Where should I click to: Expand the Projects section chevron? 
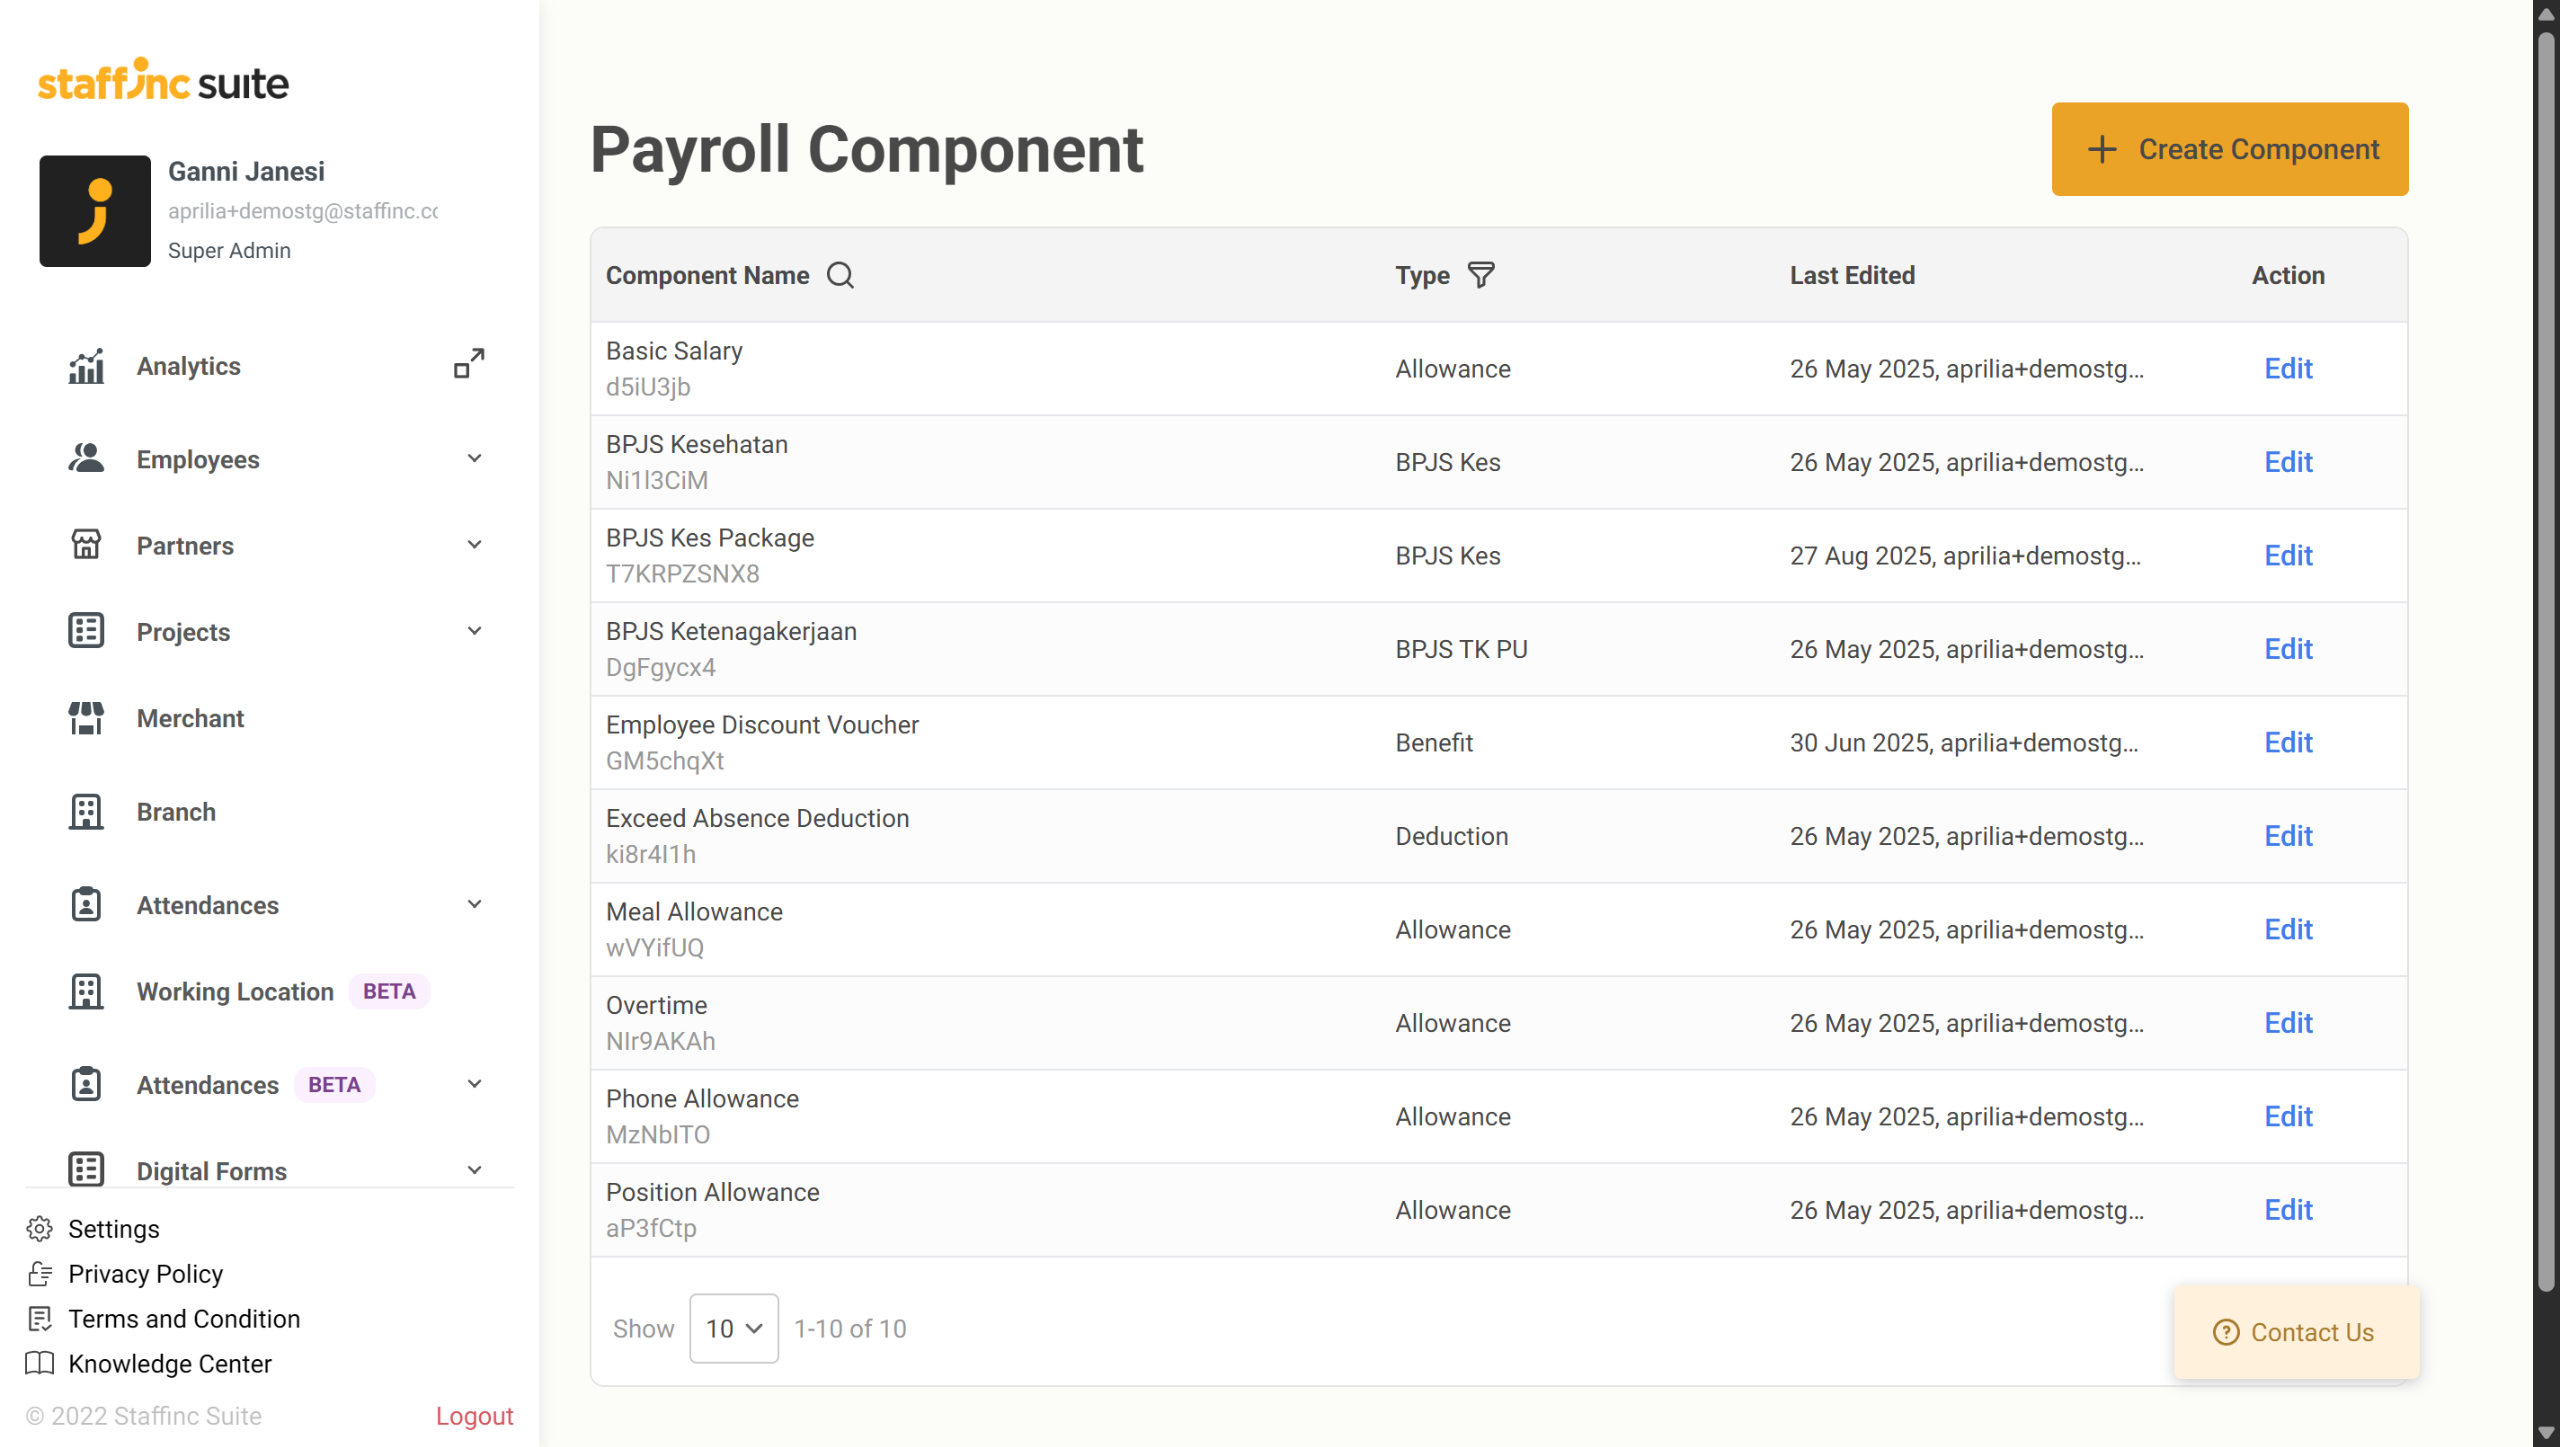click(474, 631)
